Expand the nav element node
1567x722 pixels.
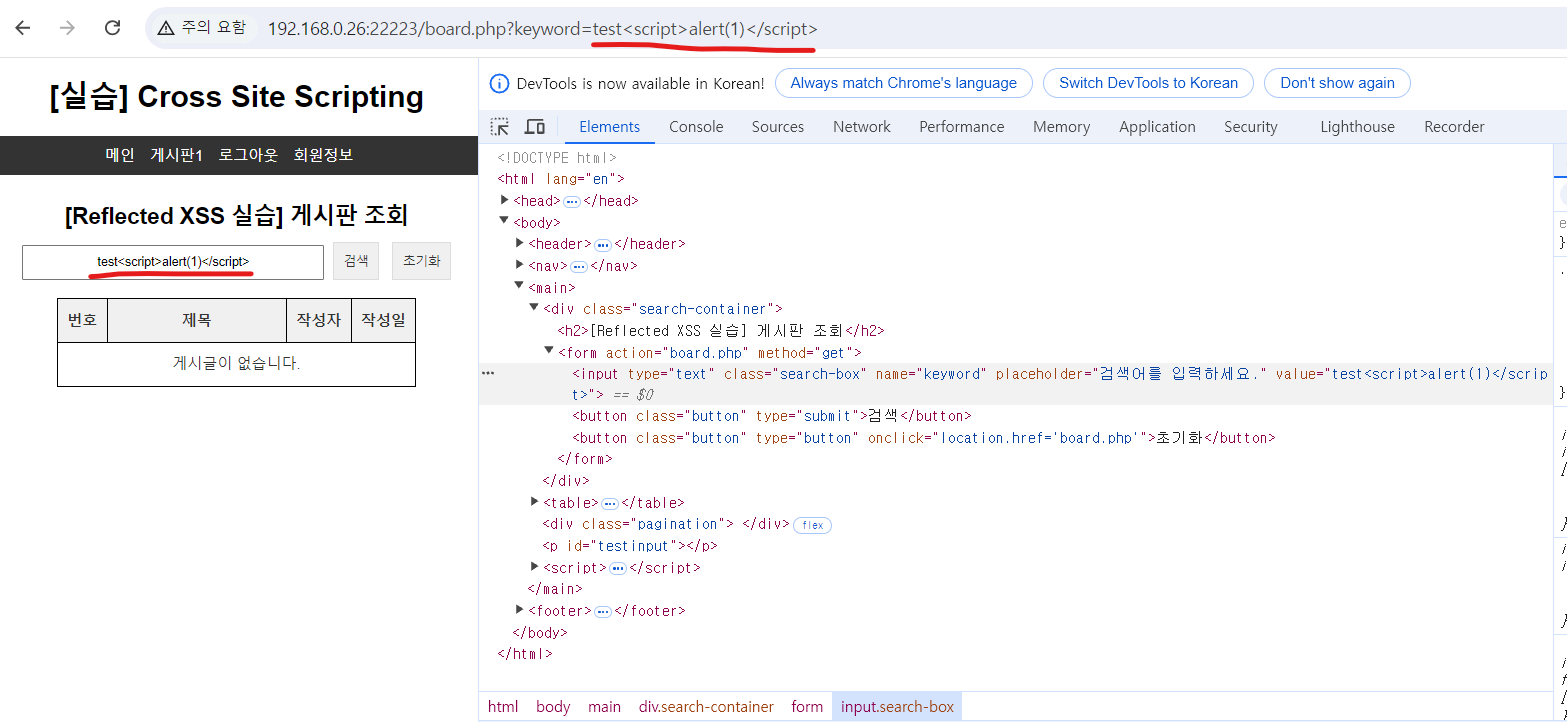[520, 265]
